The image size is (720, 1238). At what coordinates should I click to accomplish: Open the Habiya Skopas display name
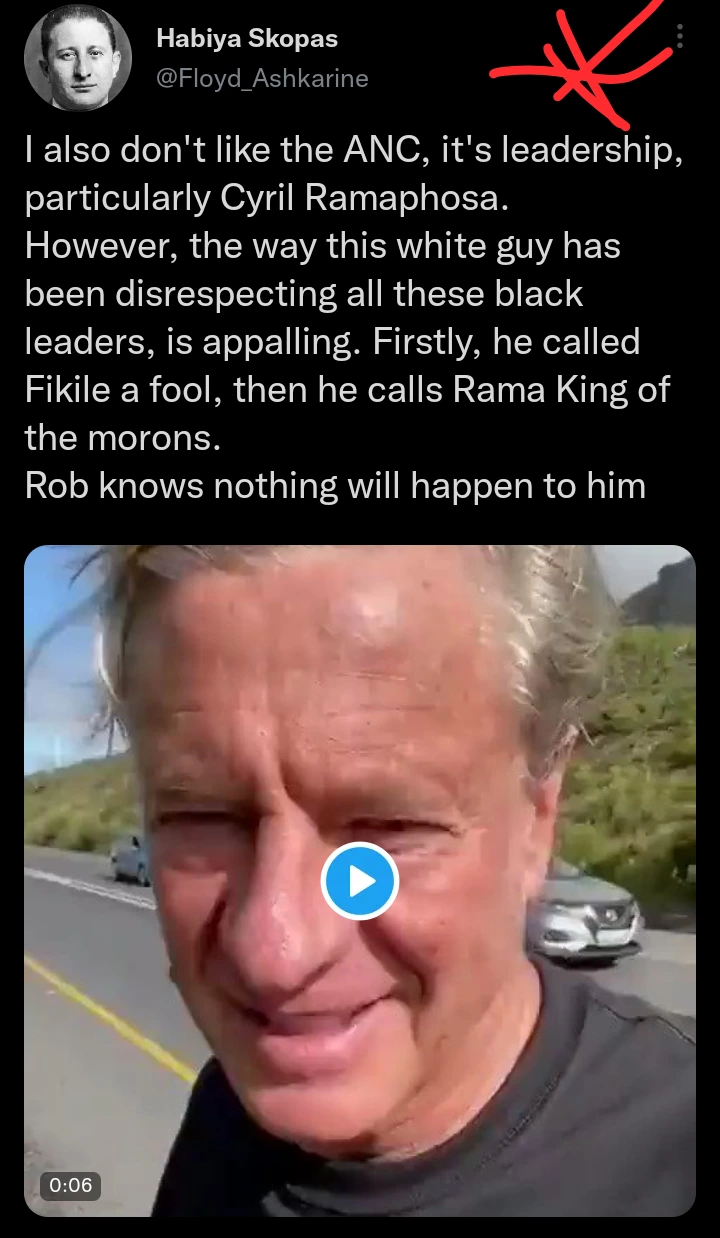point(247,40)
